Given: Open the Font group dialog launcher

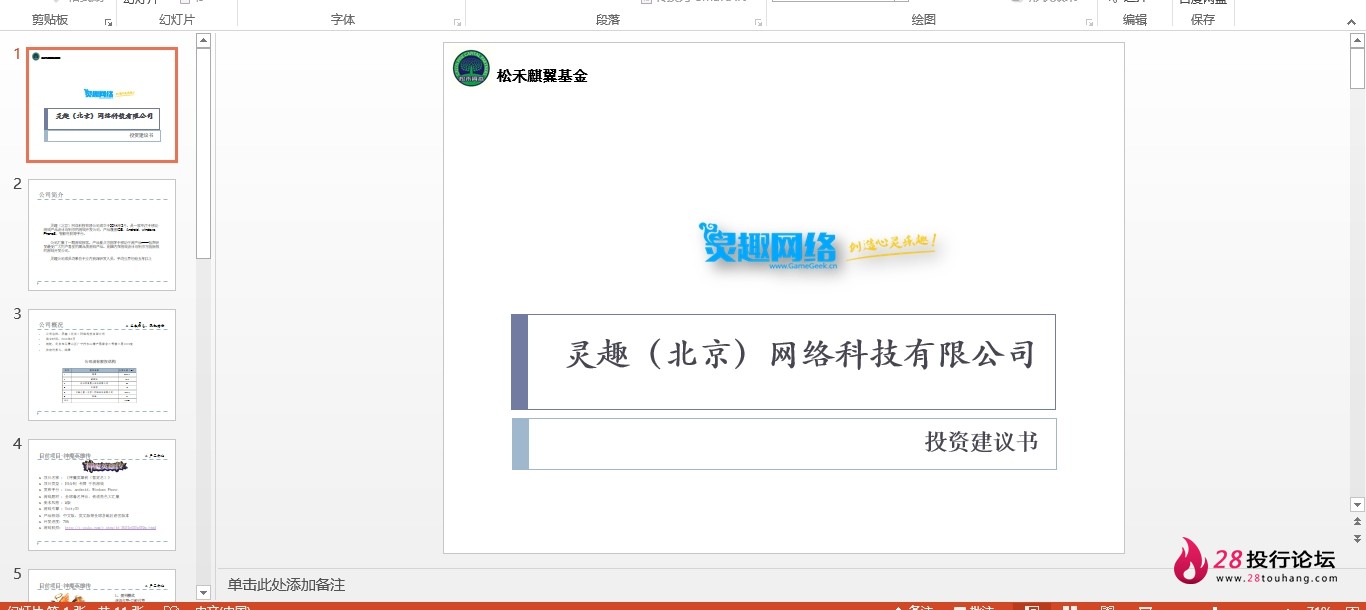Looking at the screenshot, I should pos(458,21).
